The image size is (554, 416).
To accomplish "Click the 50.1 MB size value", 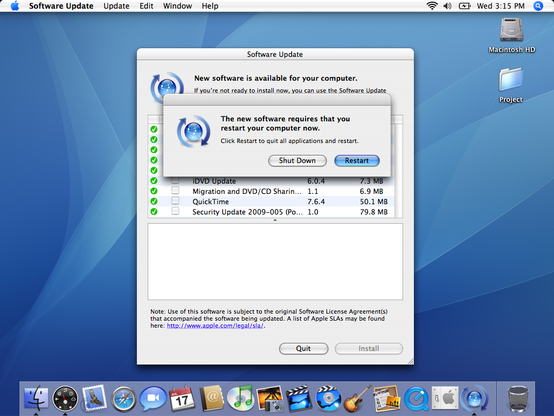I will coord(374,201).
